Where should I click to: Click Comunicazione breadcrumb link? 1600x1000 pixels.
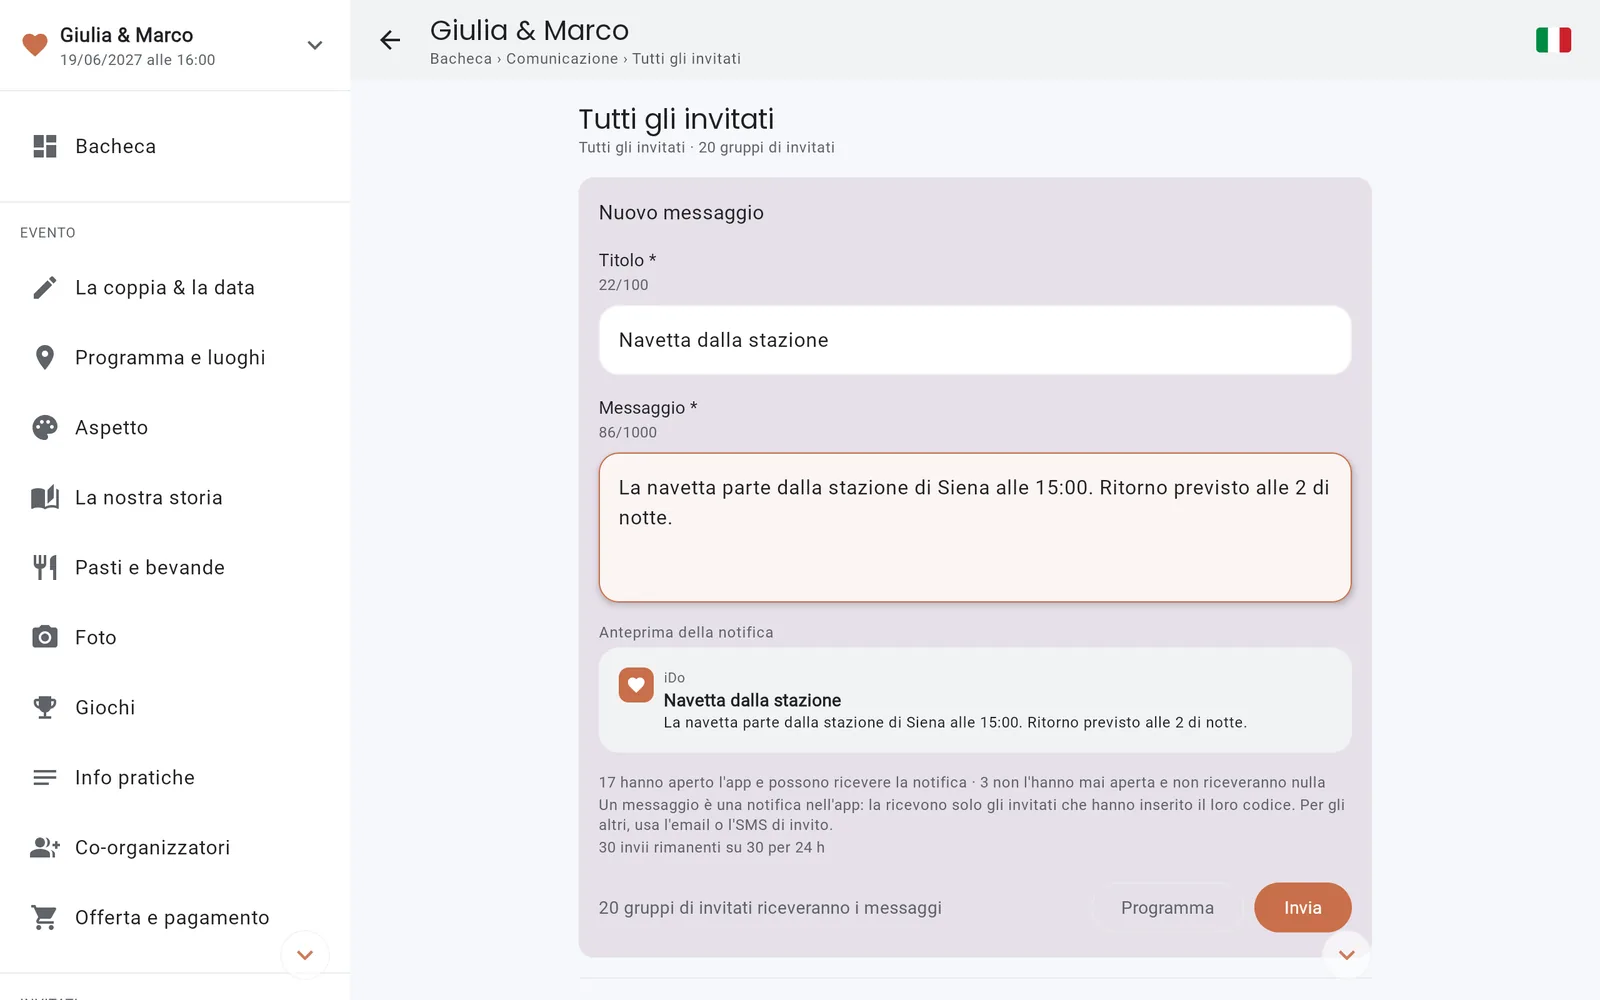click(562, 59)
